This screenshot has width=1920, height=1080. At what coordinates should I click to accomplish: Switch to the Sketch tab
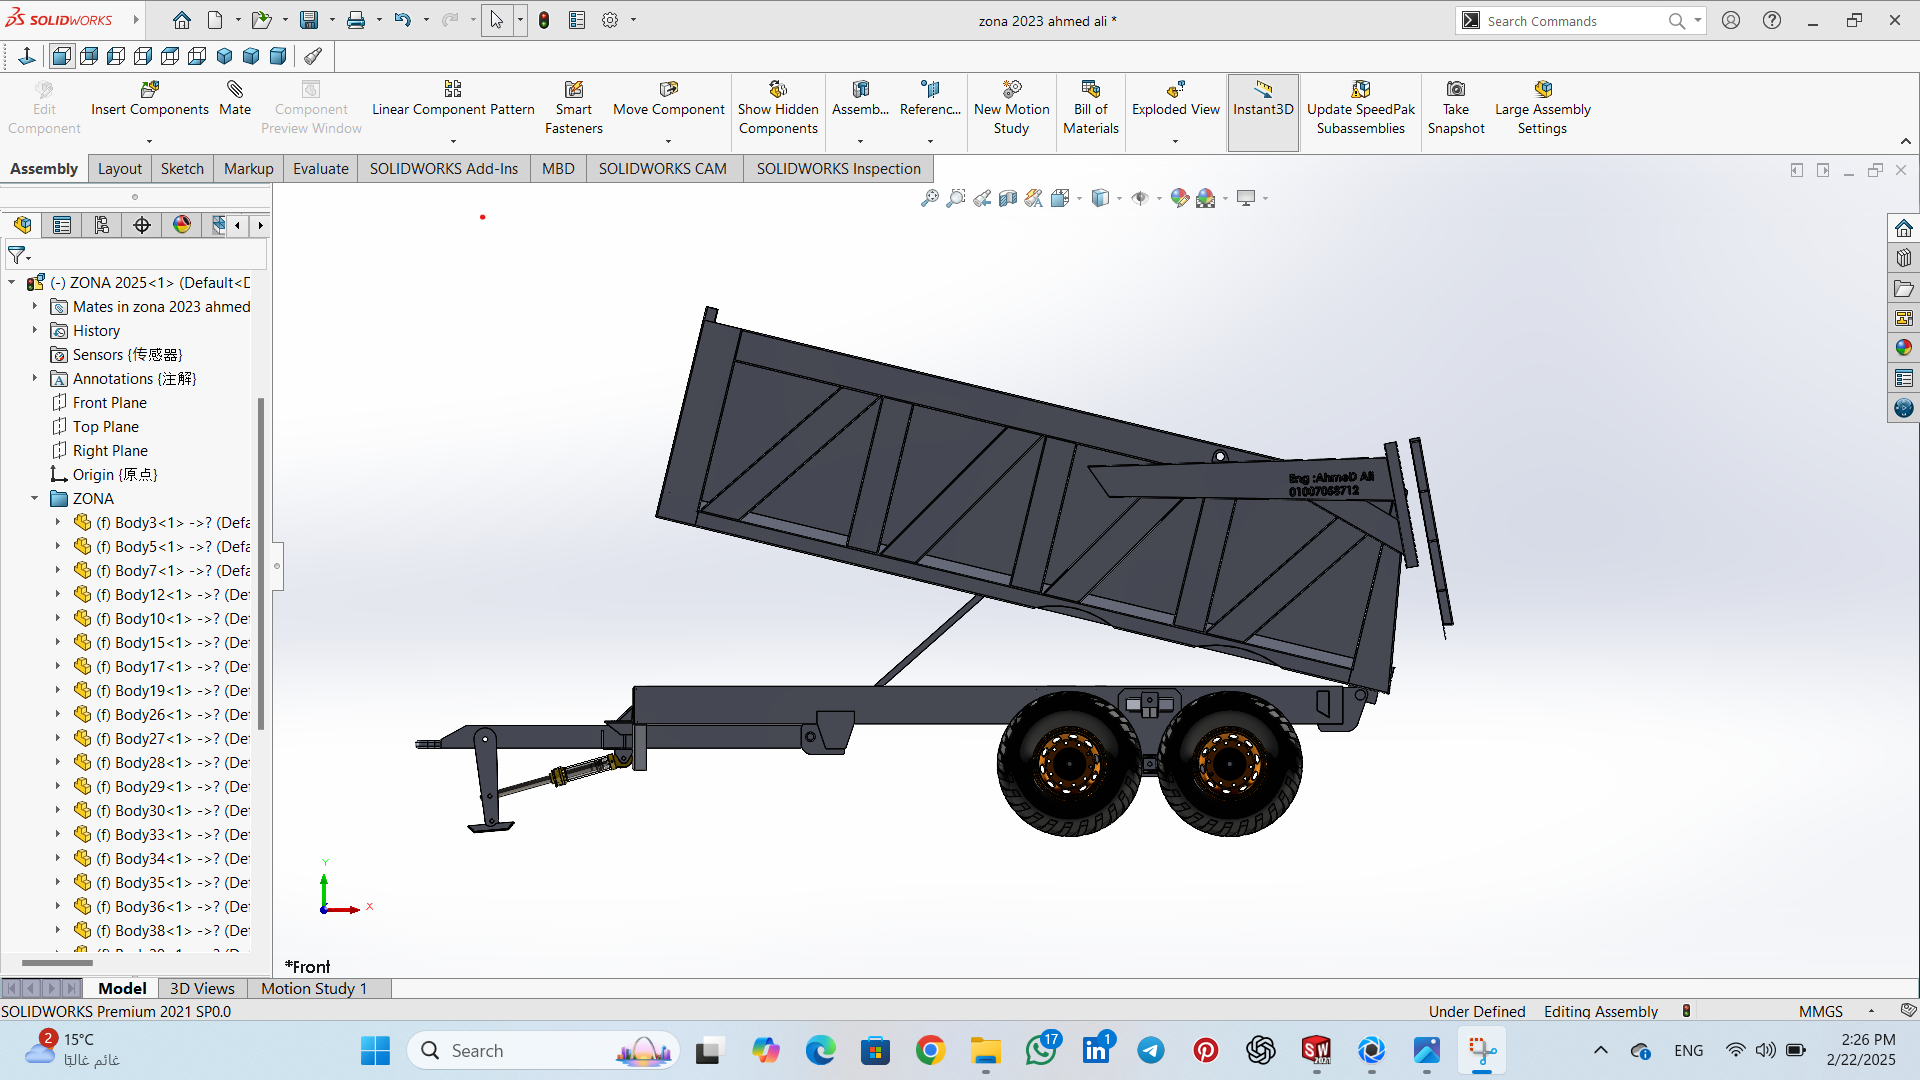click(x=182, y=168)
